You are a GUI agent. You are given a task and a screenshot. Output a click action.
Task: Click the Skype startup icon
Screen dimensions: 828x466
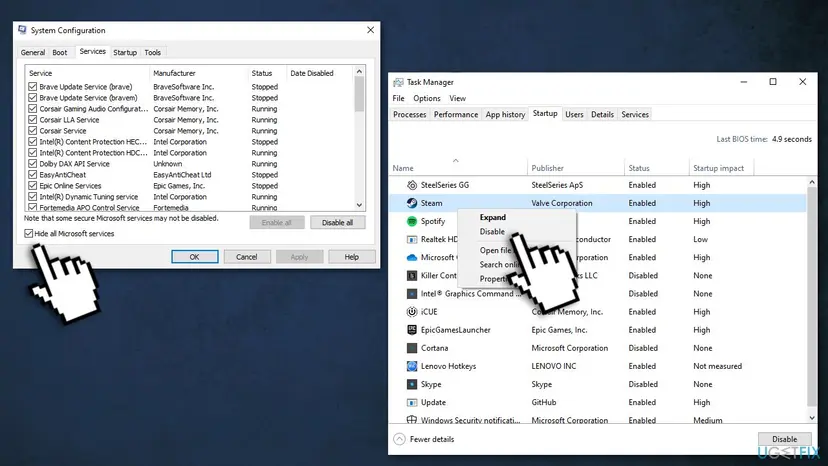click(x=412, y=384)
